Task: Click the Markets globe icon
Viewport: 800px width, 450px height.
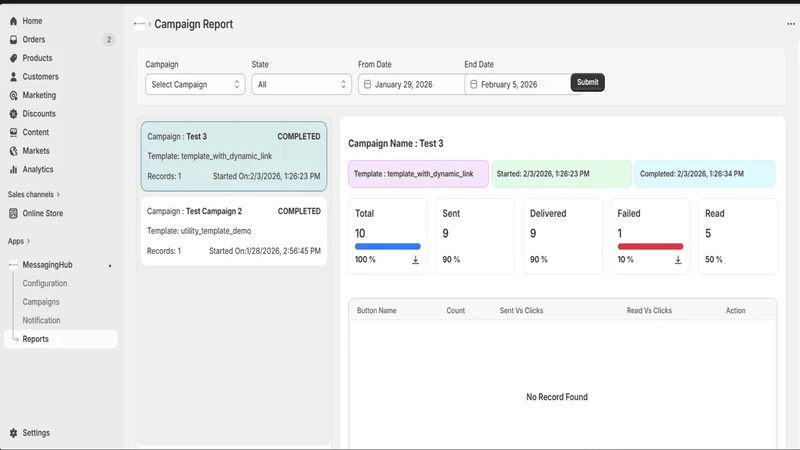Action: point(13,151)
